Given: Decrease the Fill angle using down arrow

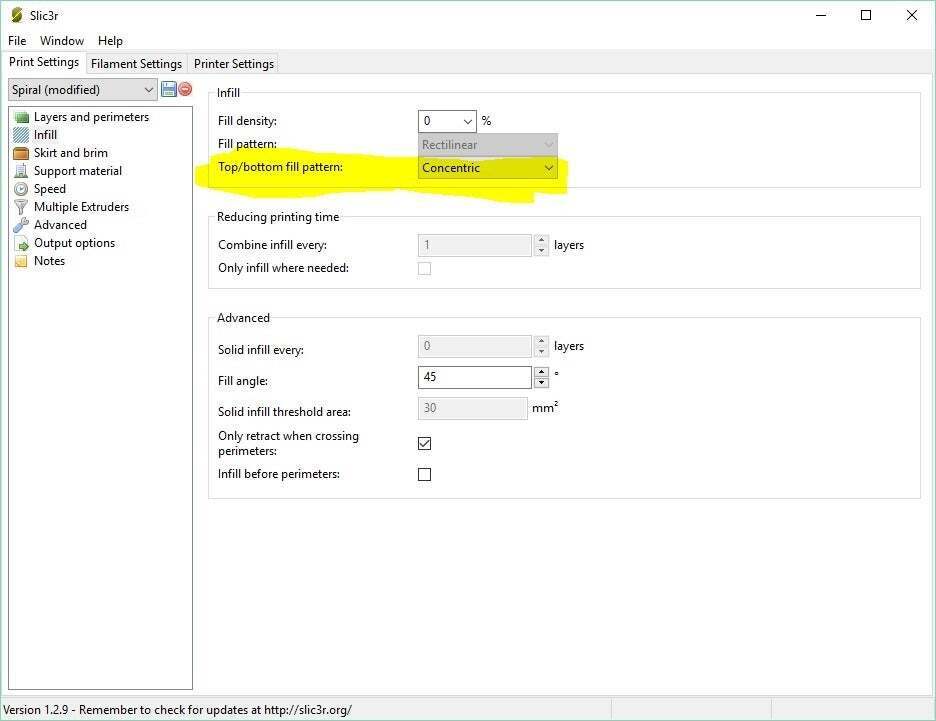Looking at the screenshot, I should 541,383.
